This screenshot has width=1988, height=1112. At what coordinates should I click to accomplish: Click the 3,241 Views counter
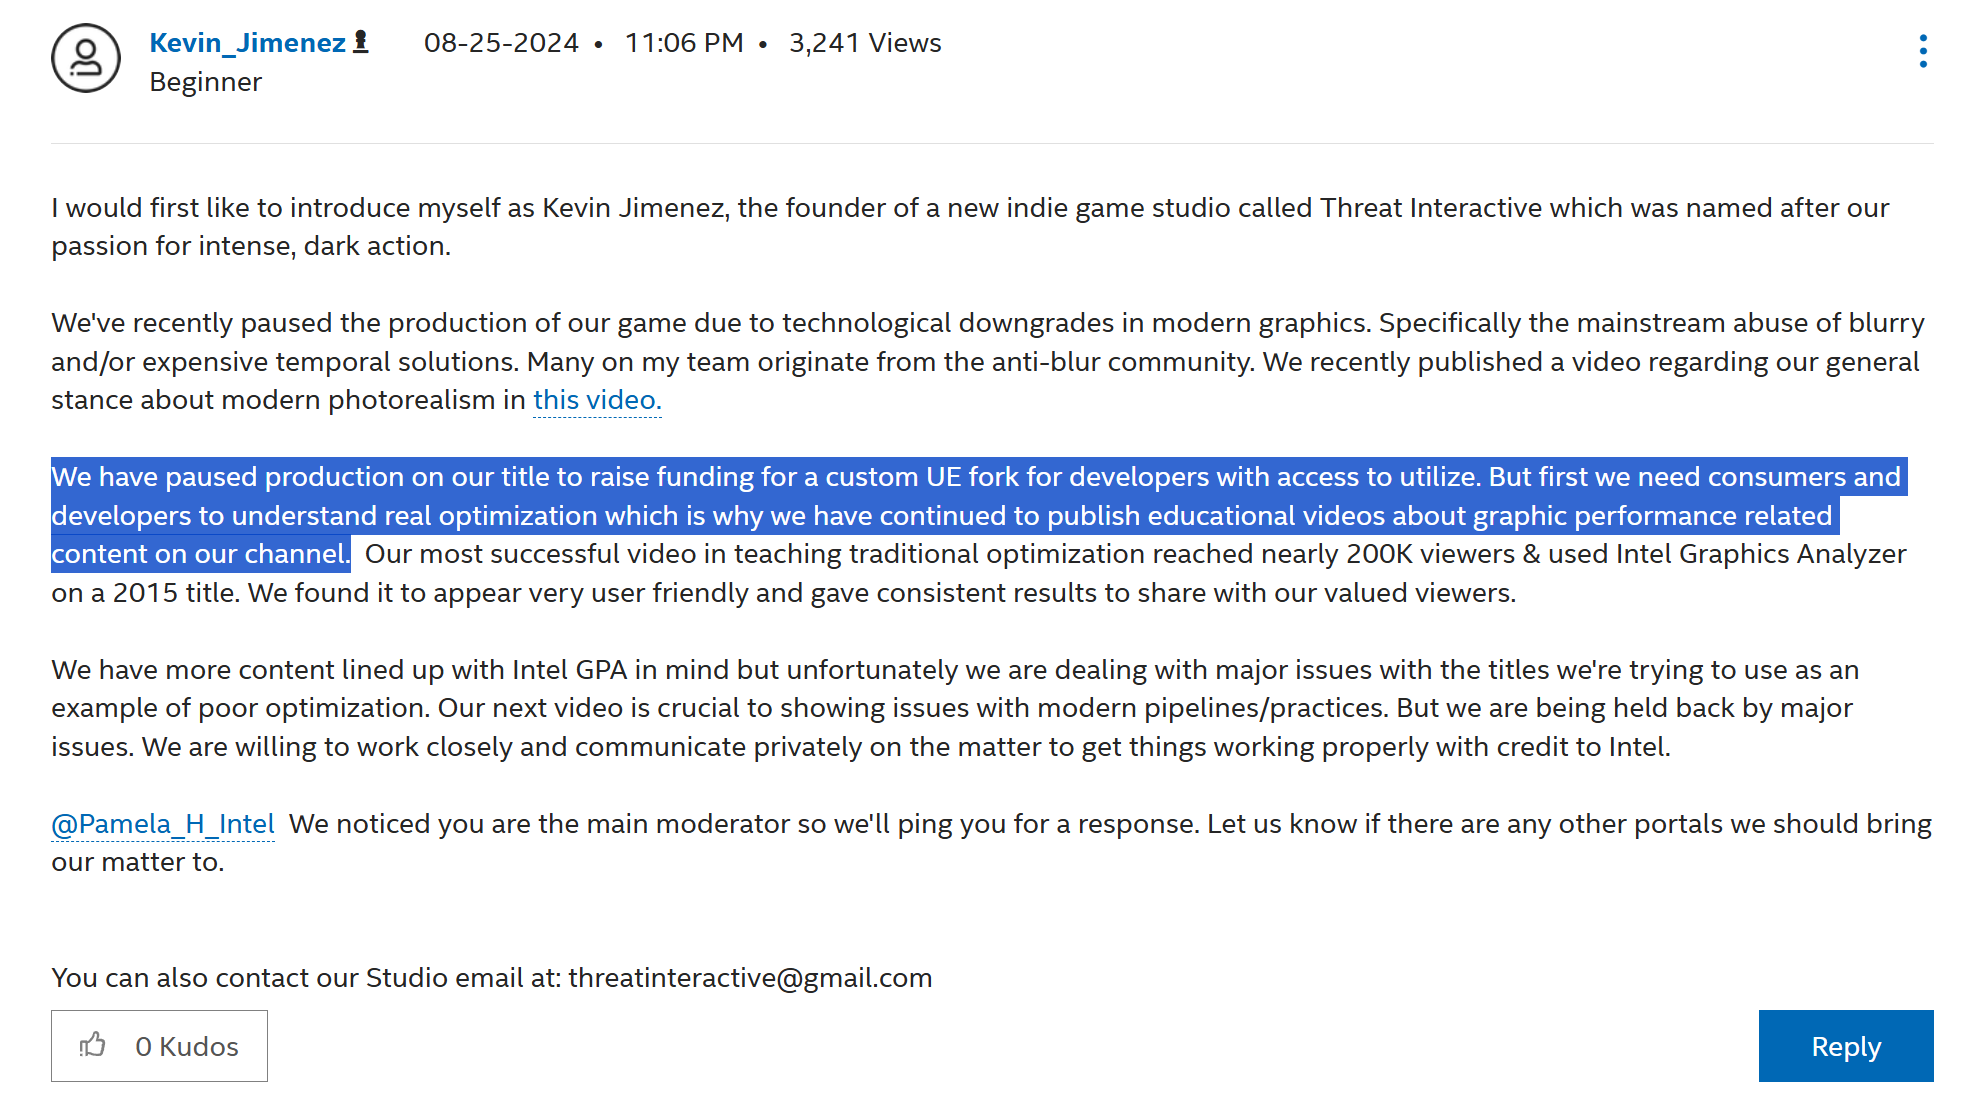pos(865,43)
